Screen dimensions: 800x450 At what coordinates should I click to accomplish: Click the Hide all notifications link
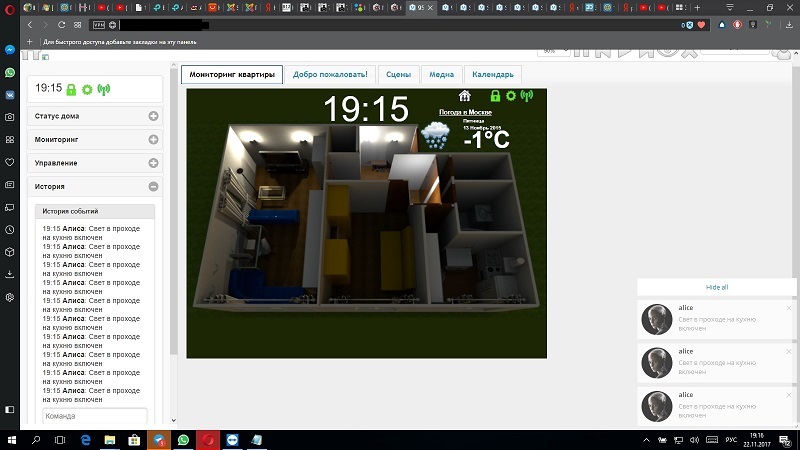tap(717, 287)
